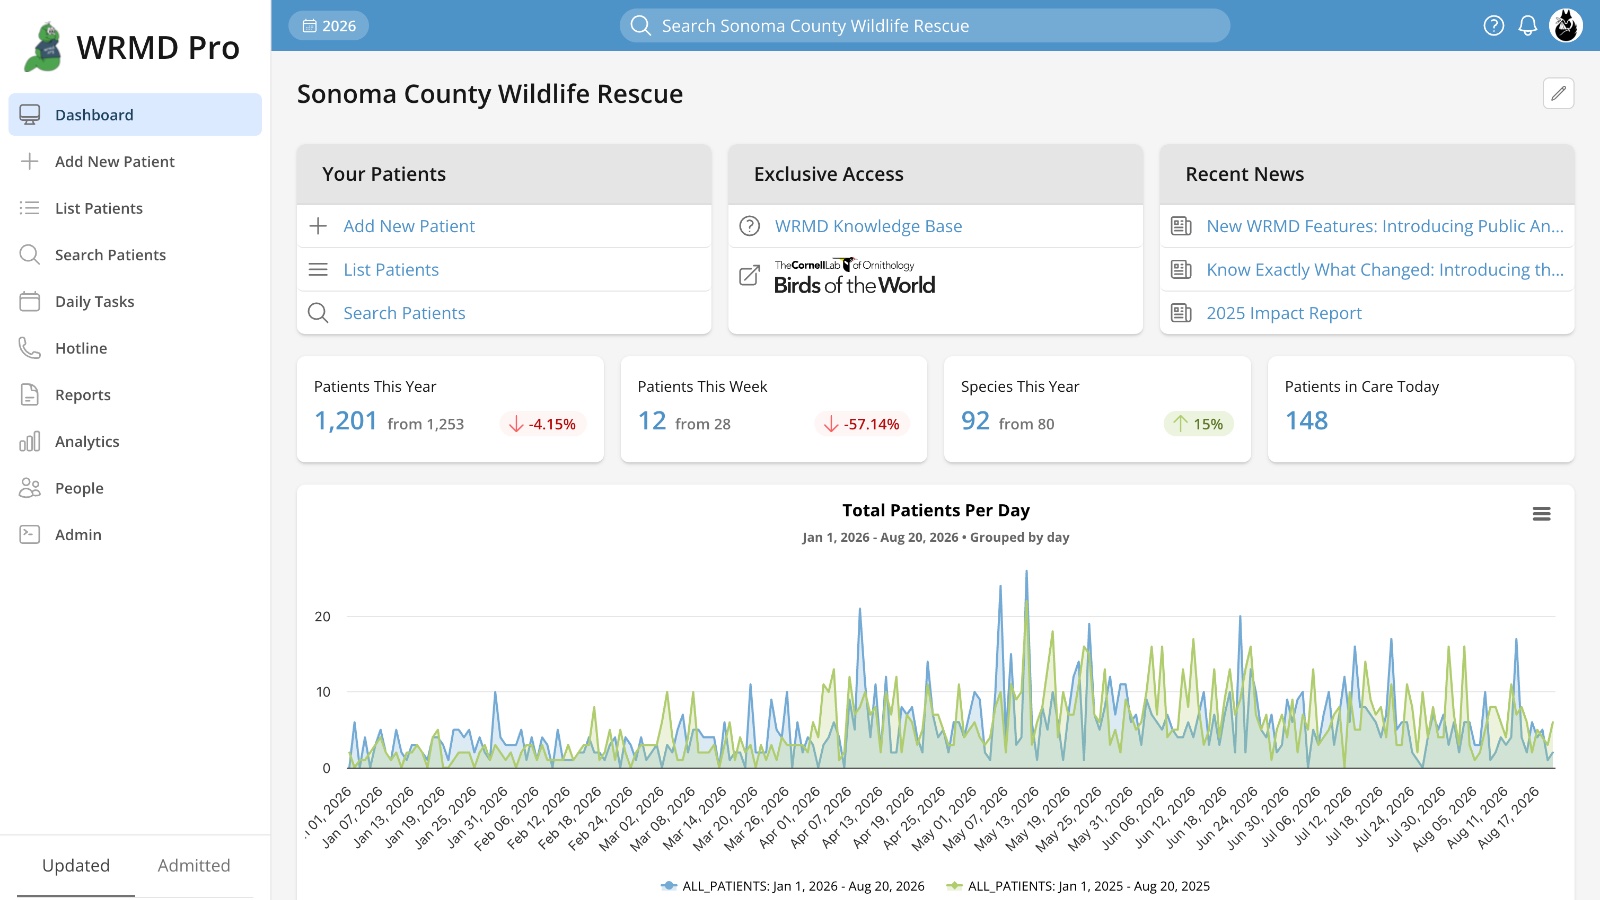Select Dashboard in the sidebar
Screen dimensions: 1600x900
[x=135, y=115]
